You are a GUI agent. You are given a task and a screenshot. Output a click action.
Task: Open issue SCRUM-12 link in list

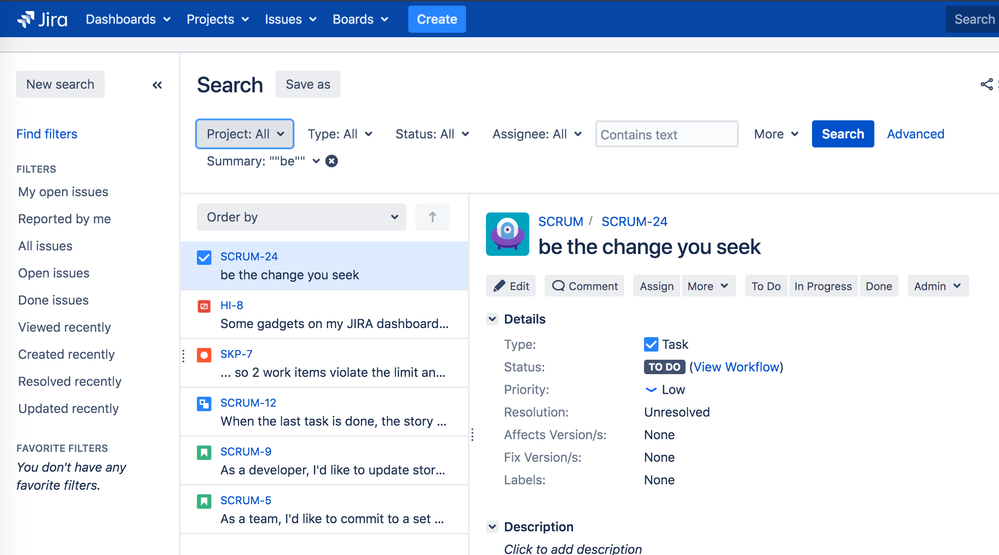(x=248, y=403)
